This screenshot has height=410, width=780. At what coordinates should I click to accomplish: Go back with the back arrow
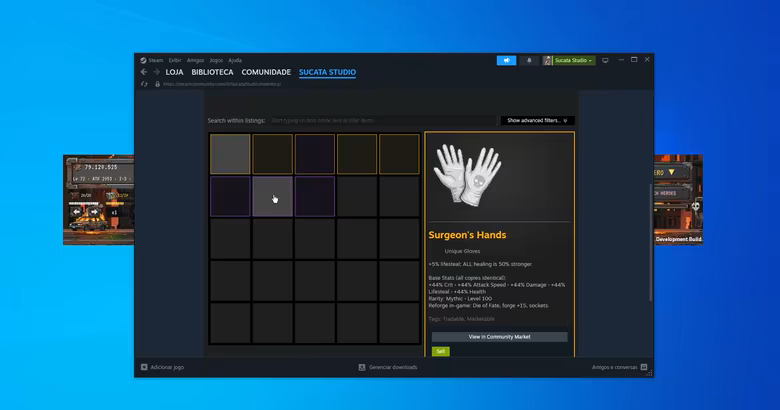tap(144, 72)
